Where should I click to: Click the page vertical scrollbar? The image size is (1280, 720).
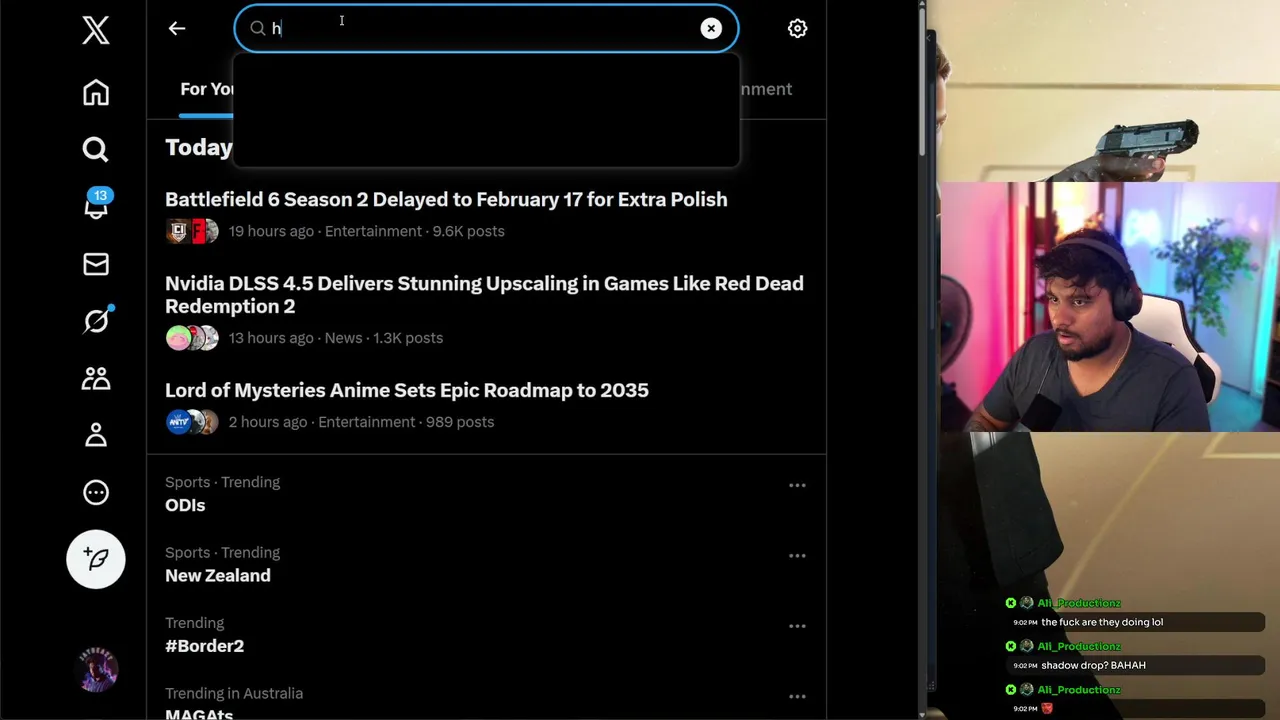click(921, 80)
